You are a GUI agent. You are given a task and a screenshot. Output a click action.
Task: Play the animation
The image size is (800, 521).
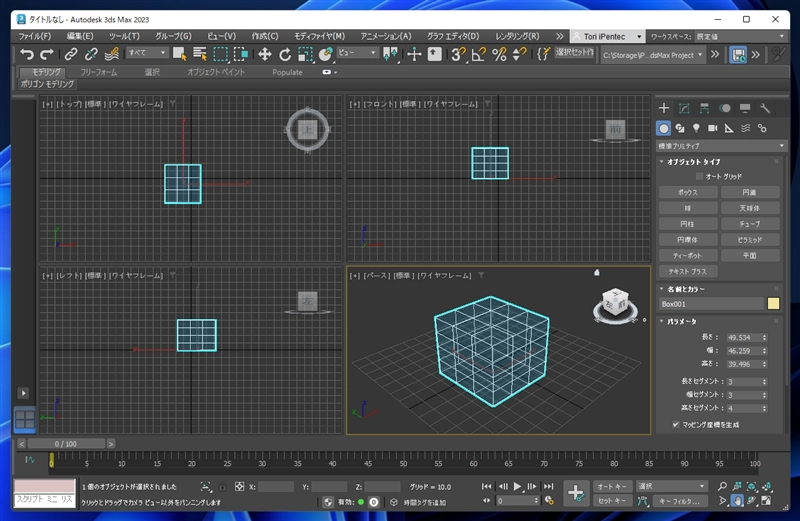pyautogui.click(x=517, y=486)
